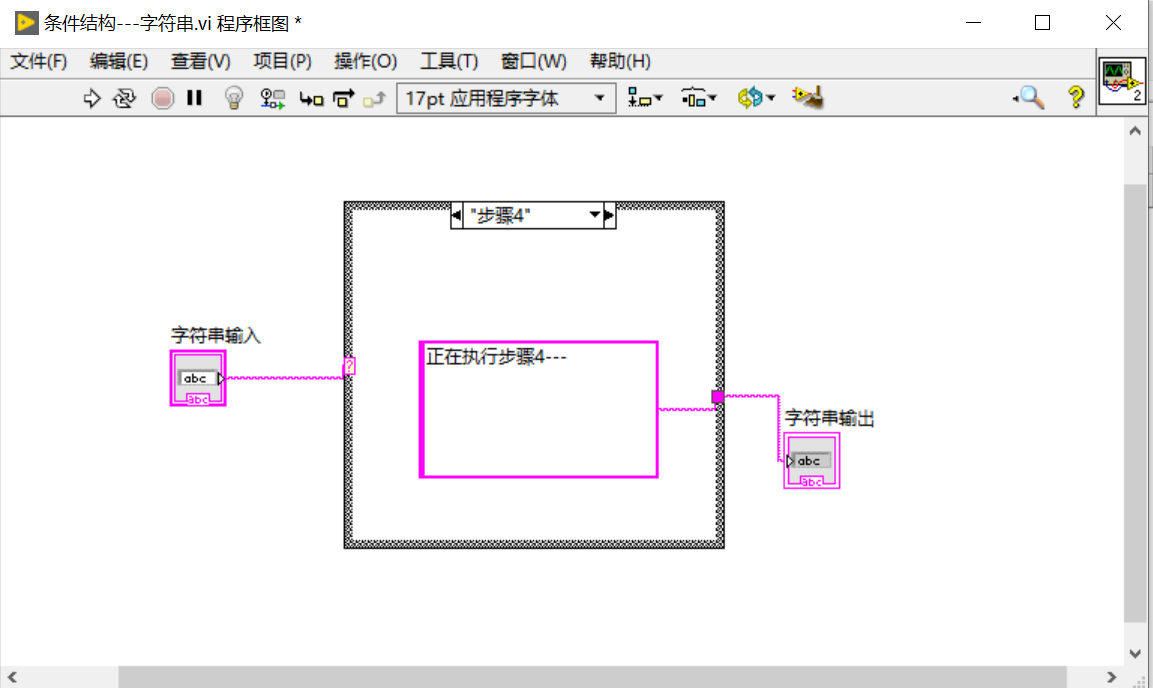Image resolution: width=1153 pixels, height=688 pixels.
Task: Click the 字符串输出 label
Action: (x=829, y=418)
